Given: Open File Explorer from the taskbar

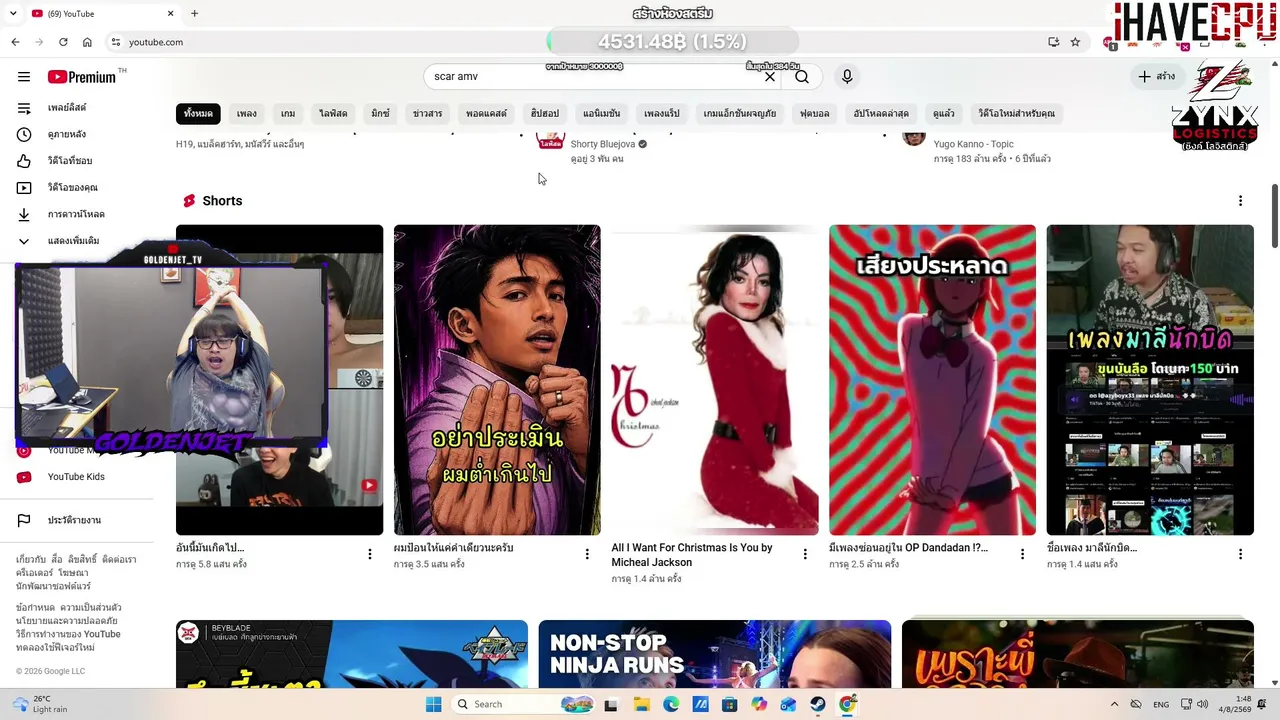Looking at the screenshot, I should tap(642, 704).
